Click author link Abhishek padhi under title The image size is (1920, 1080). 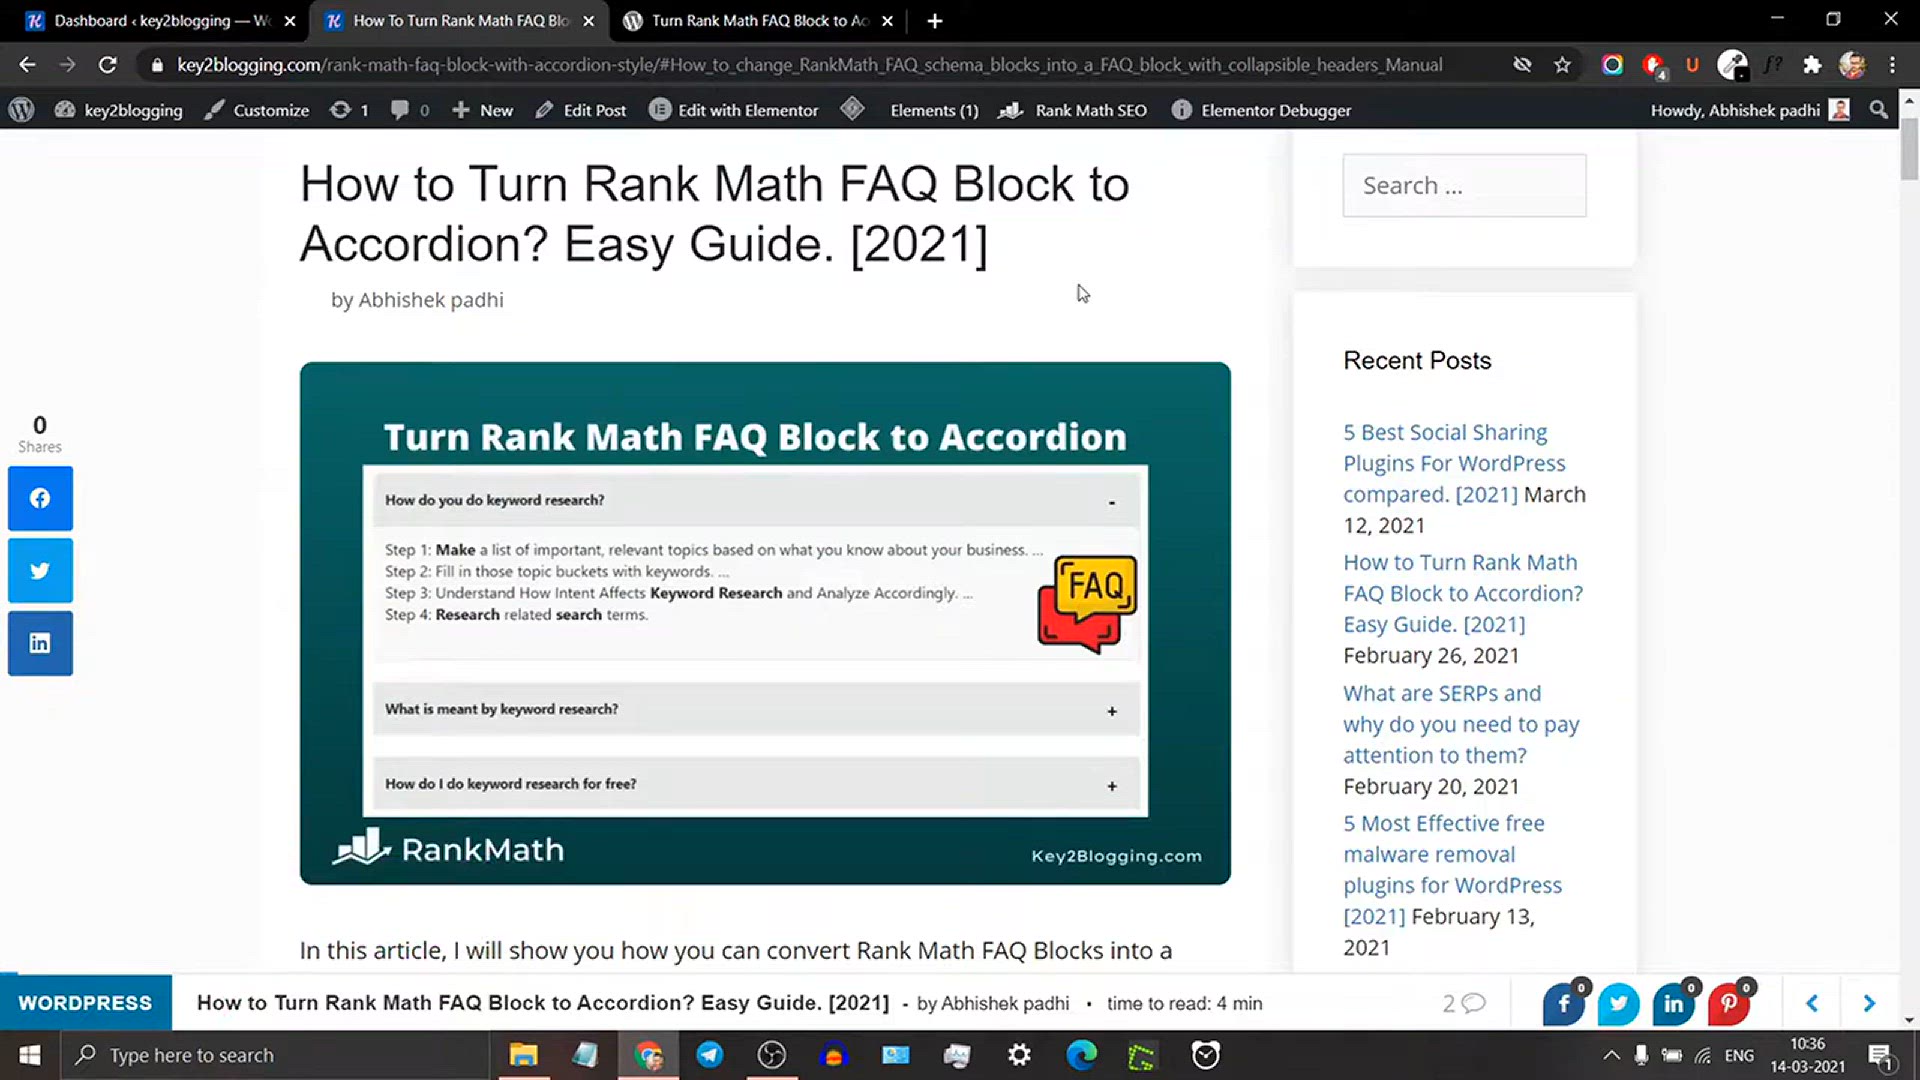[431, 300]
